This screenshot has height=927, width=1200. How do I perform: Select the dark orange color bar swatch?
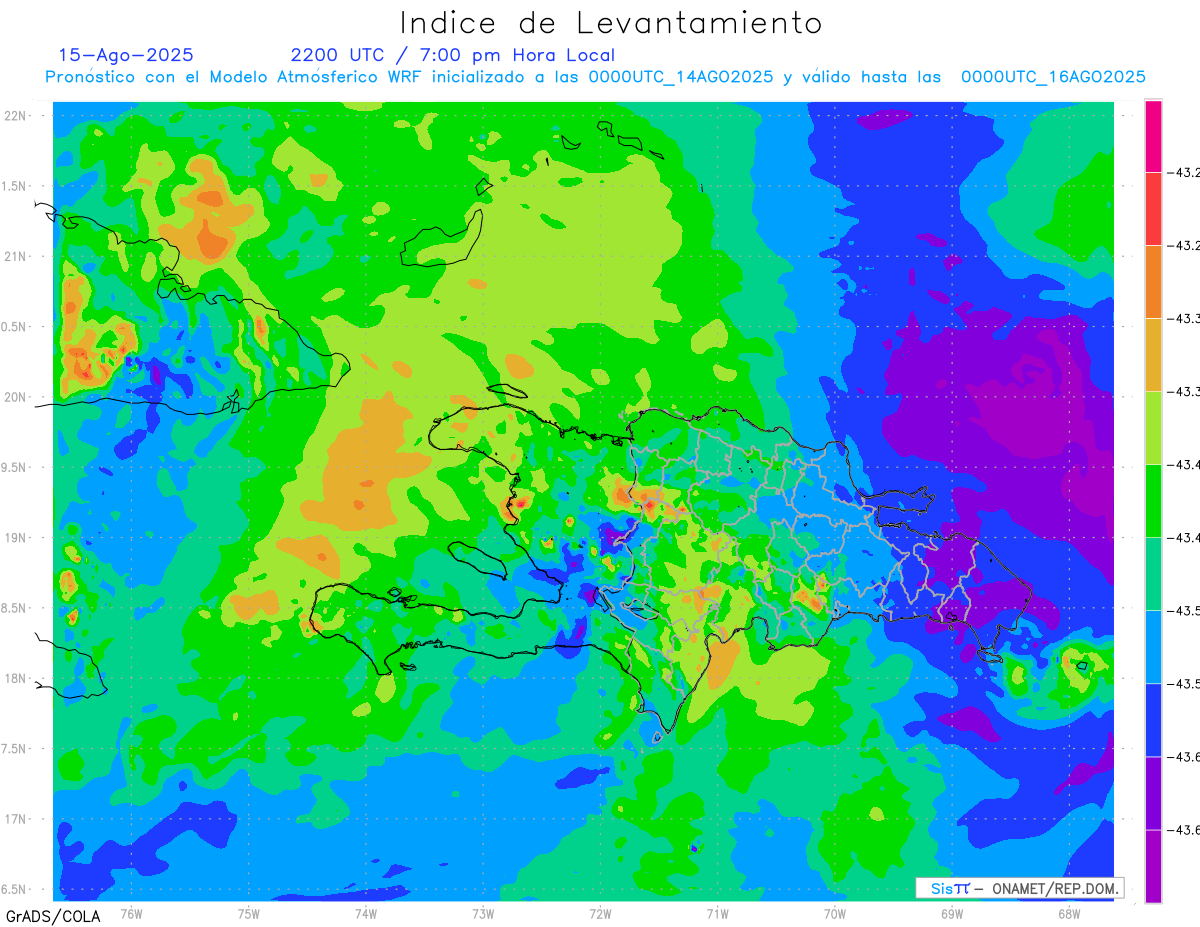point(1153,282)
